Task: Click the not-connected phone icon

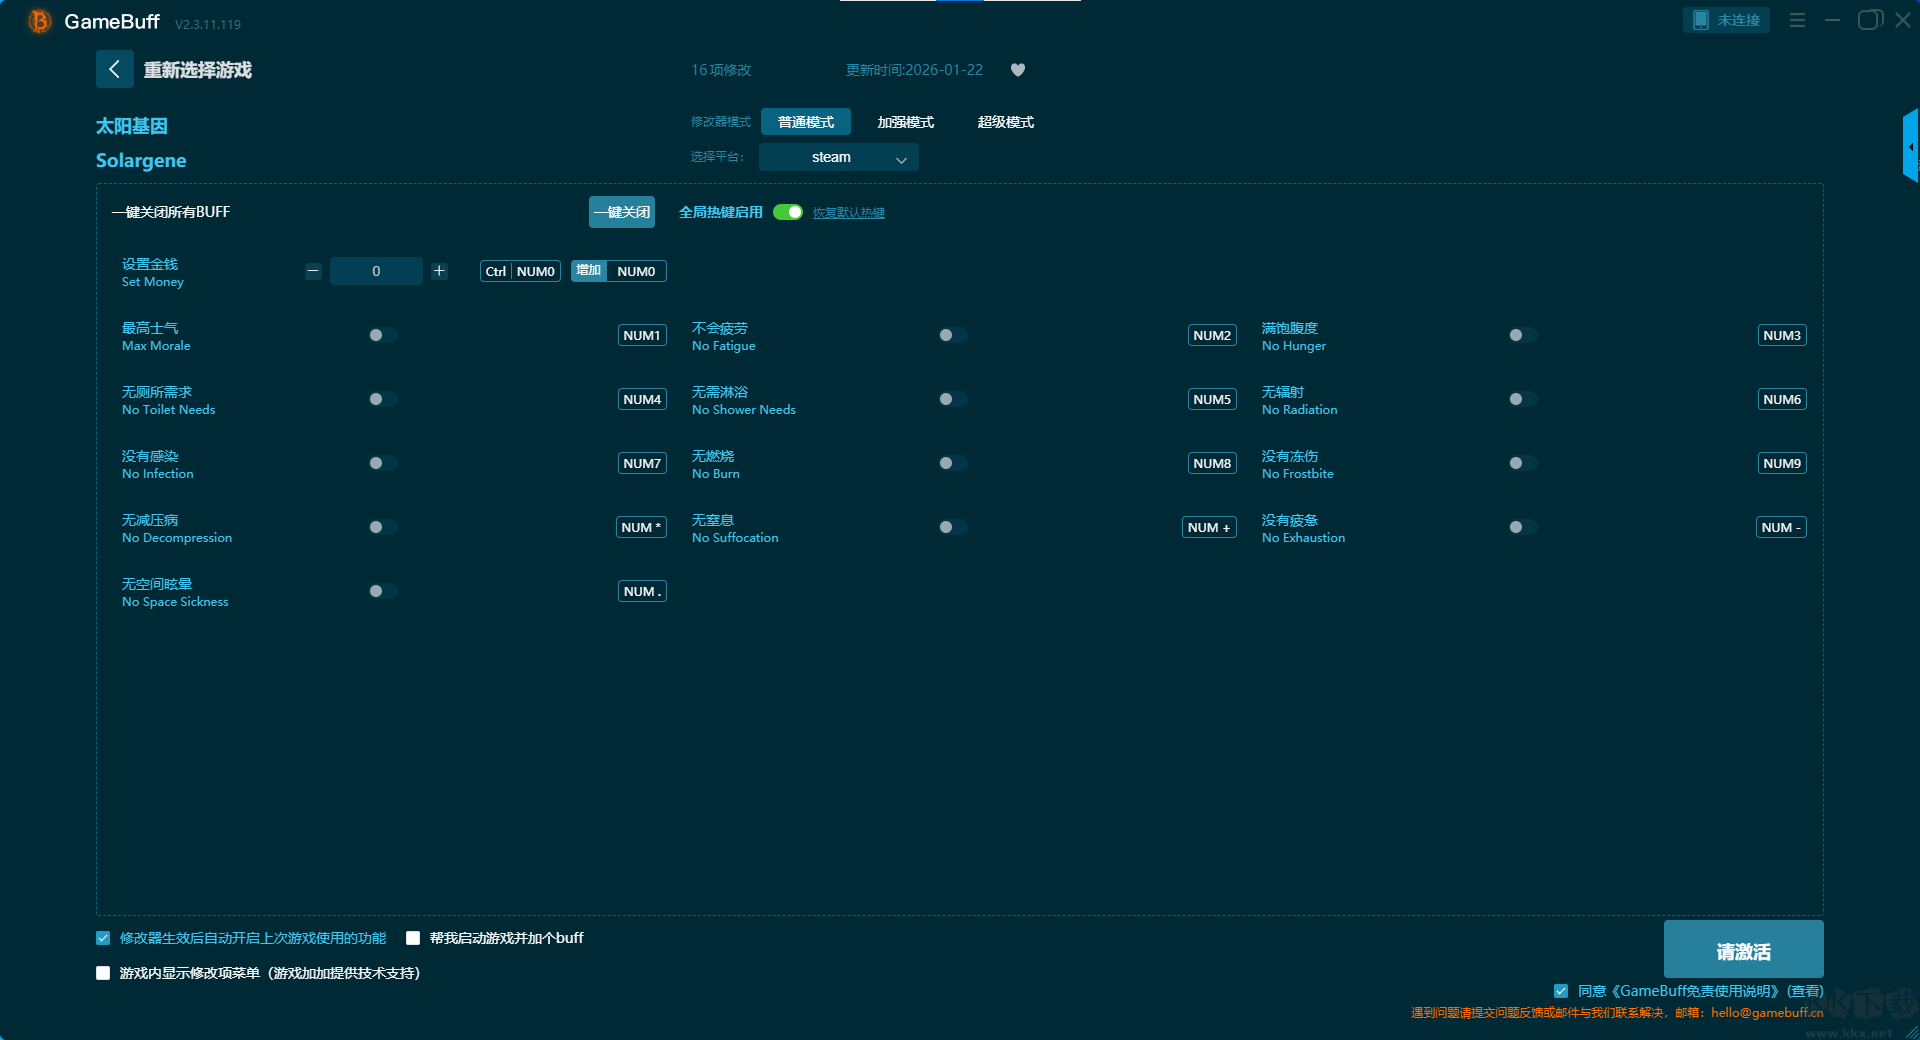Action: point(1700,20)
